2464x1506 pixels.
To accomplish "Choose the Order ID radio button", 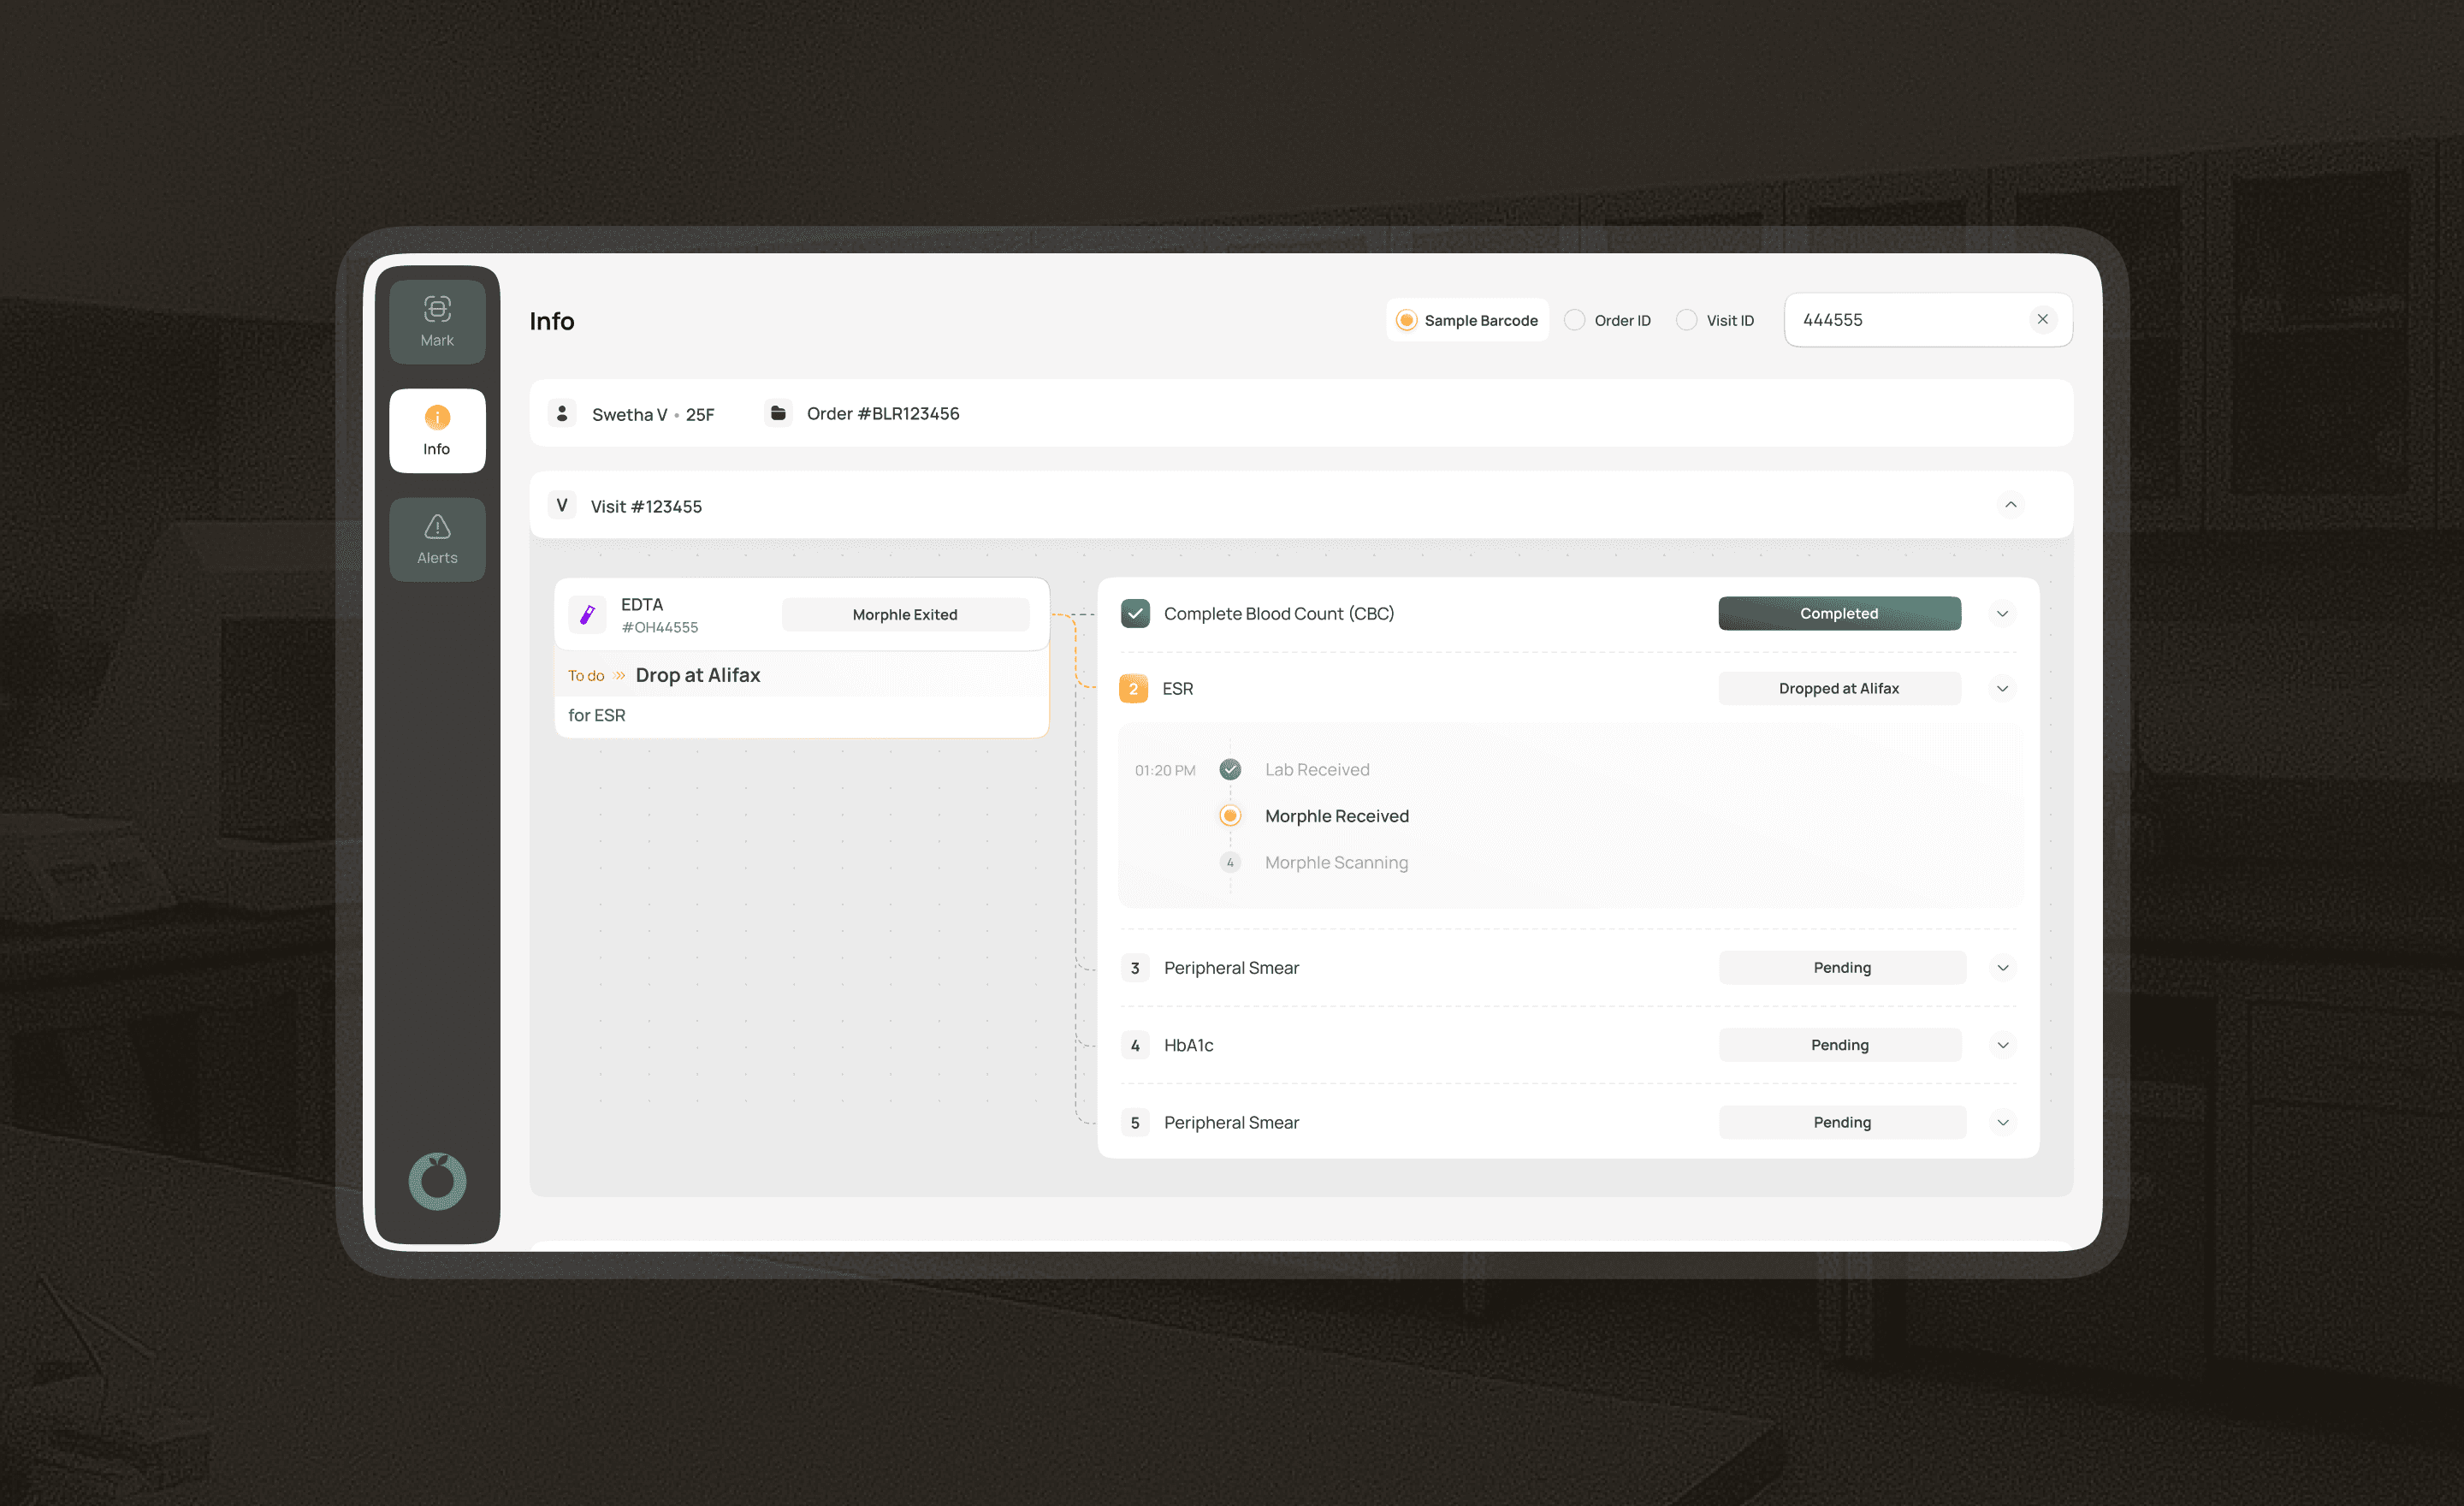I will tap(1574, 320).
